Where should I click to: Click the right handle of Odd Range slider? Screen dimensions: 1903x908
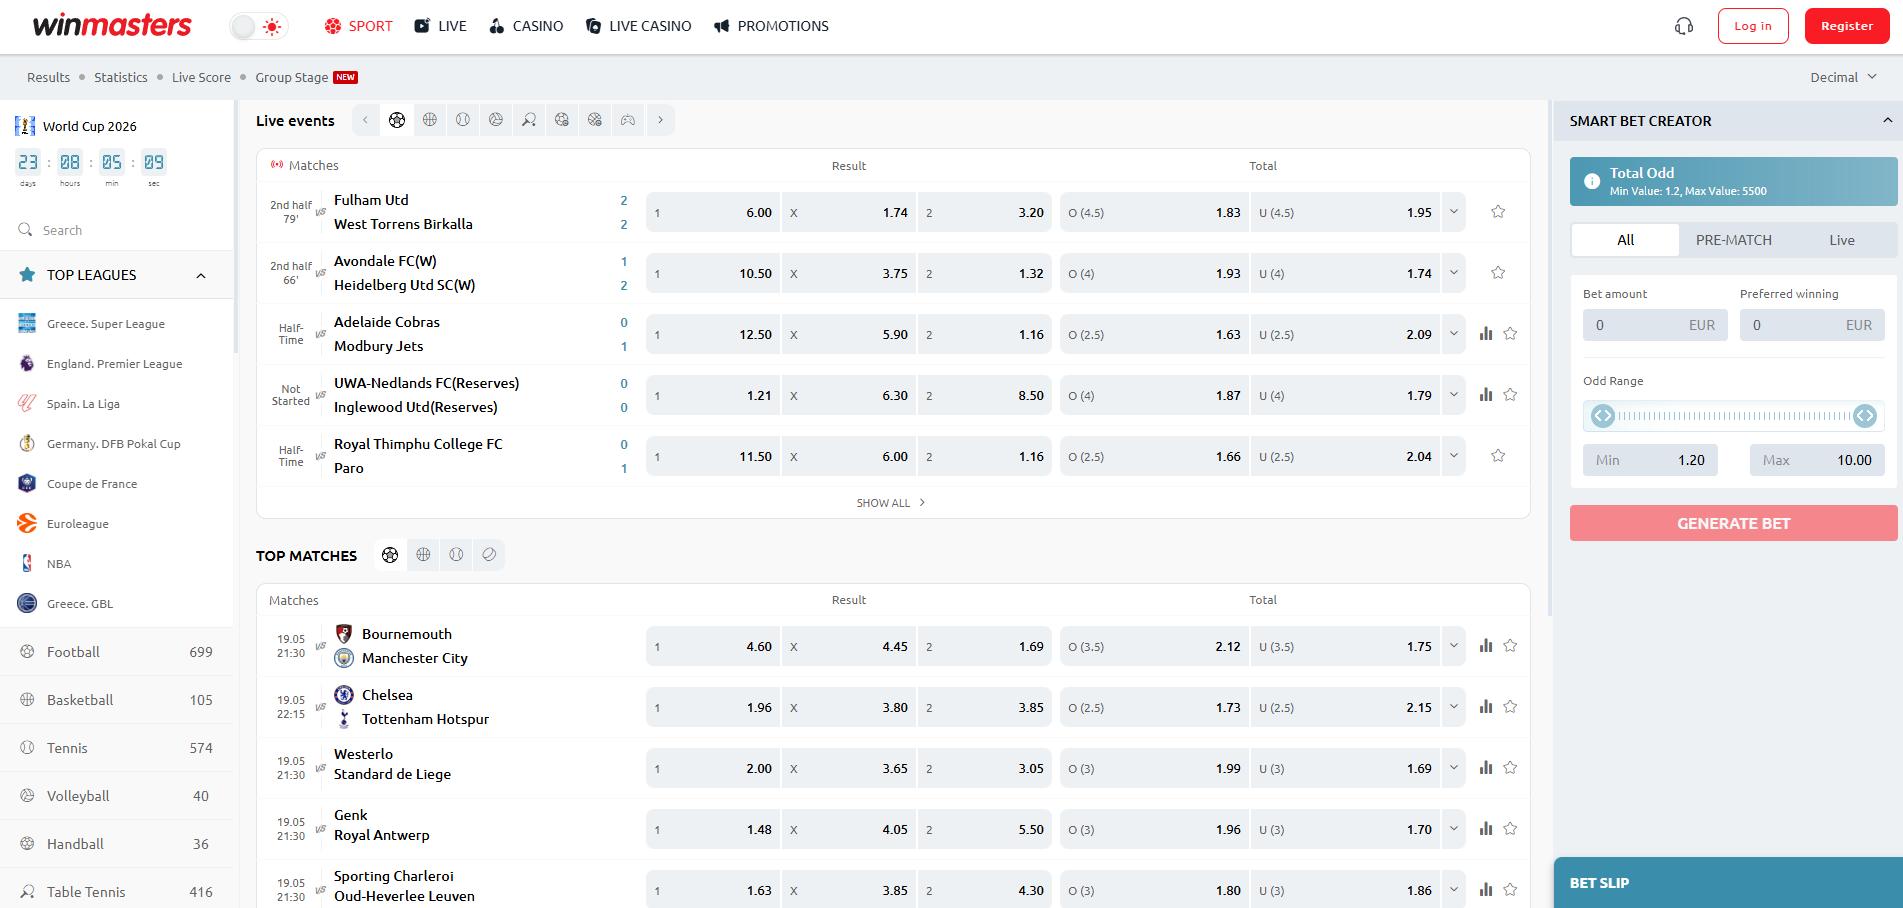1865,416
